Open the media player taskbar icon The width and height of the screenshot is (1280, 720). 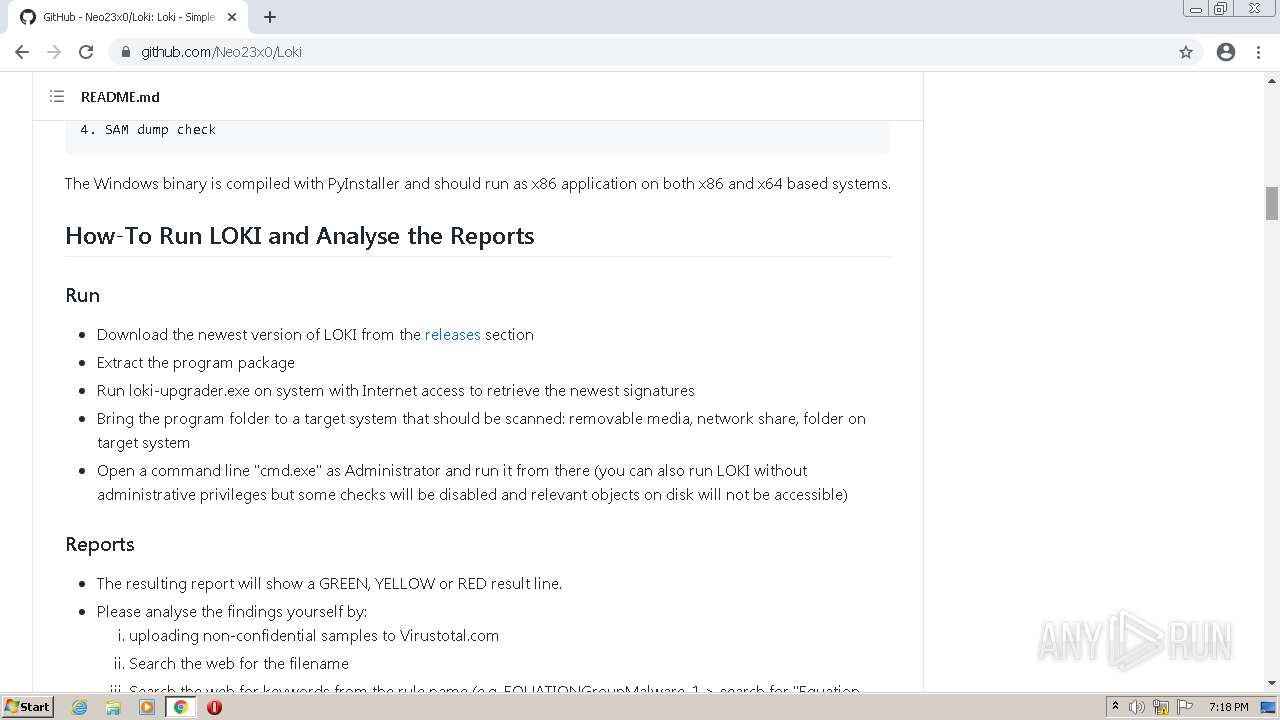tap(147, 707)
